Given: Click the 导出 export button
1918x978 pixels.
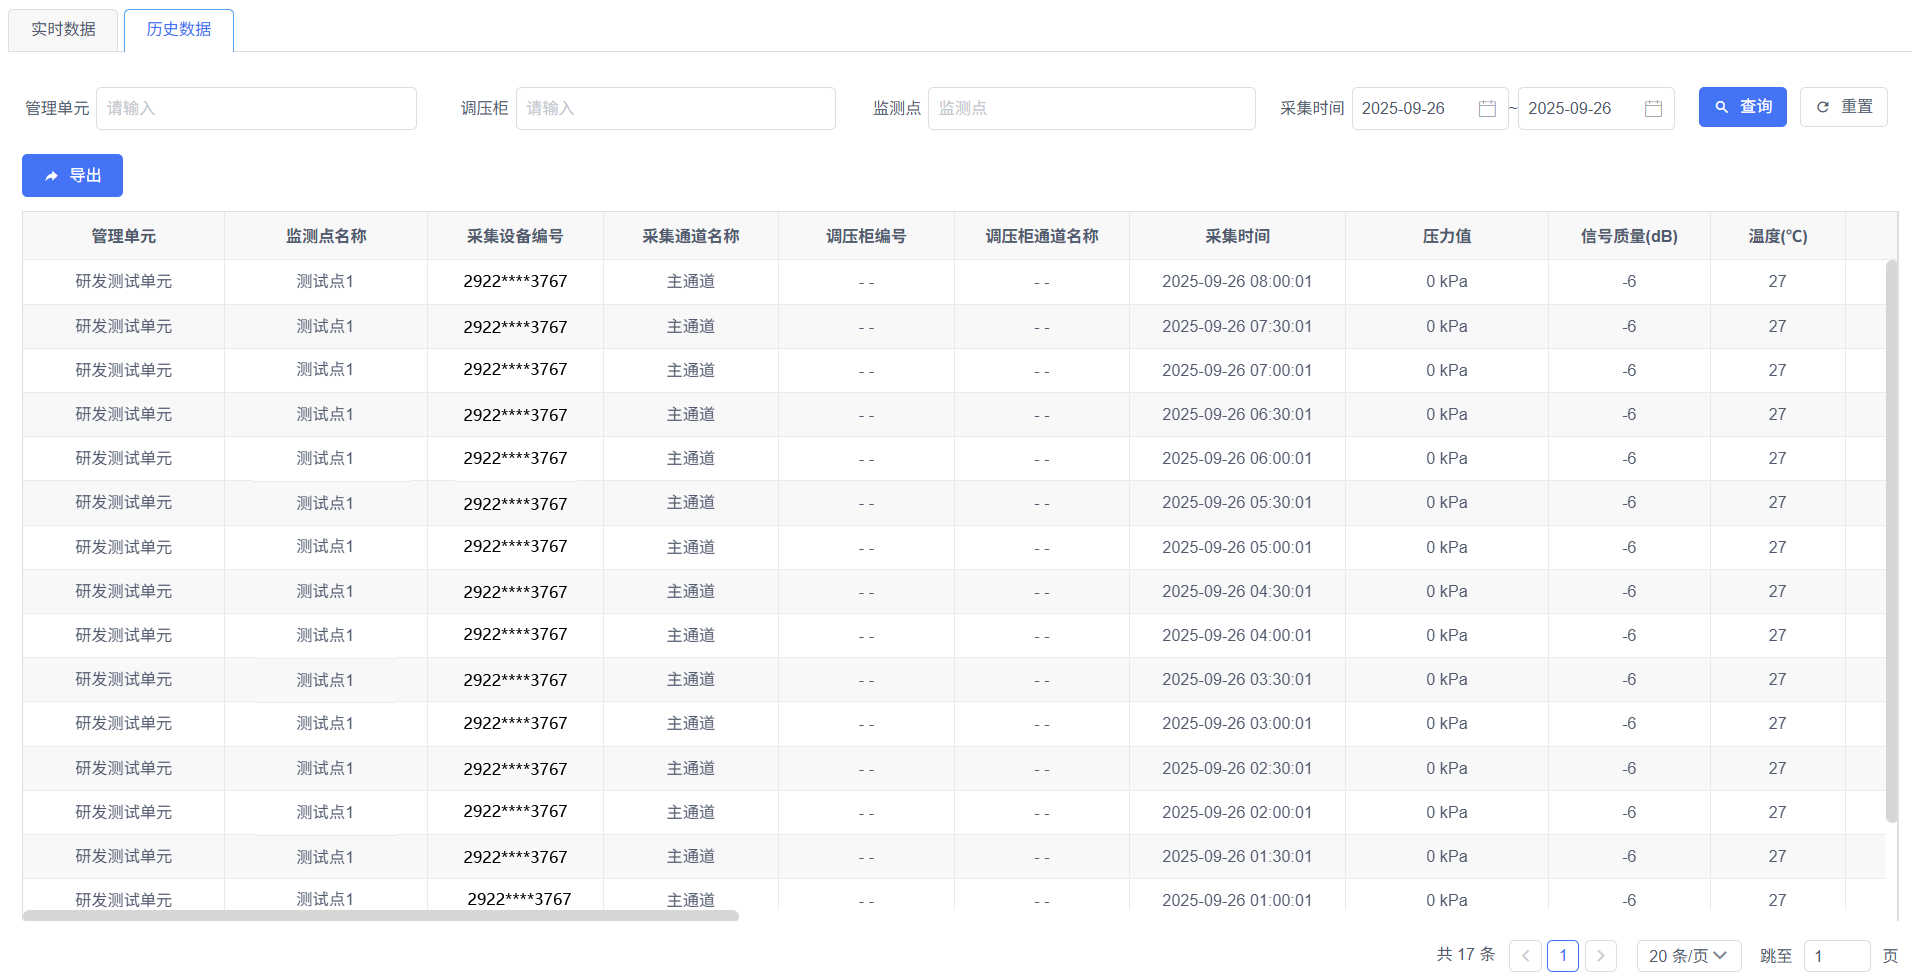Looking at the screenshot, I should pyautogui.click(x=72, y=175).
